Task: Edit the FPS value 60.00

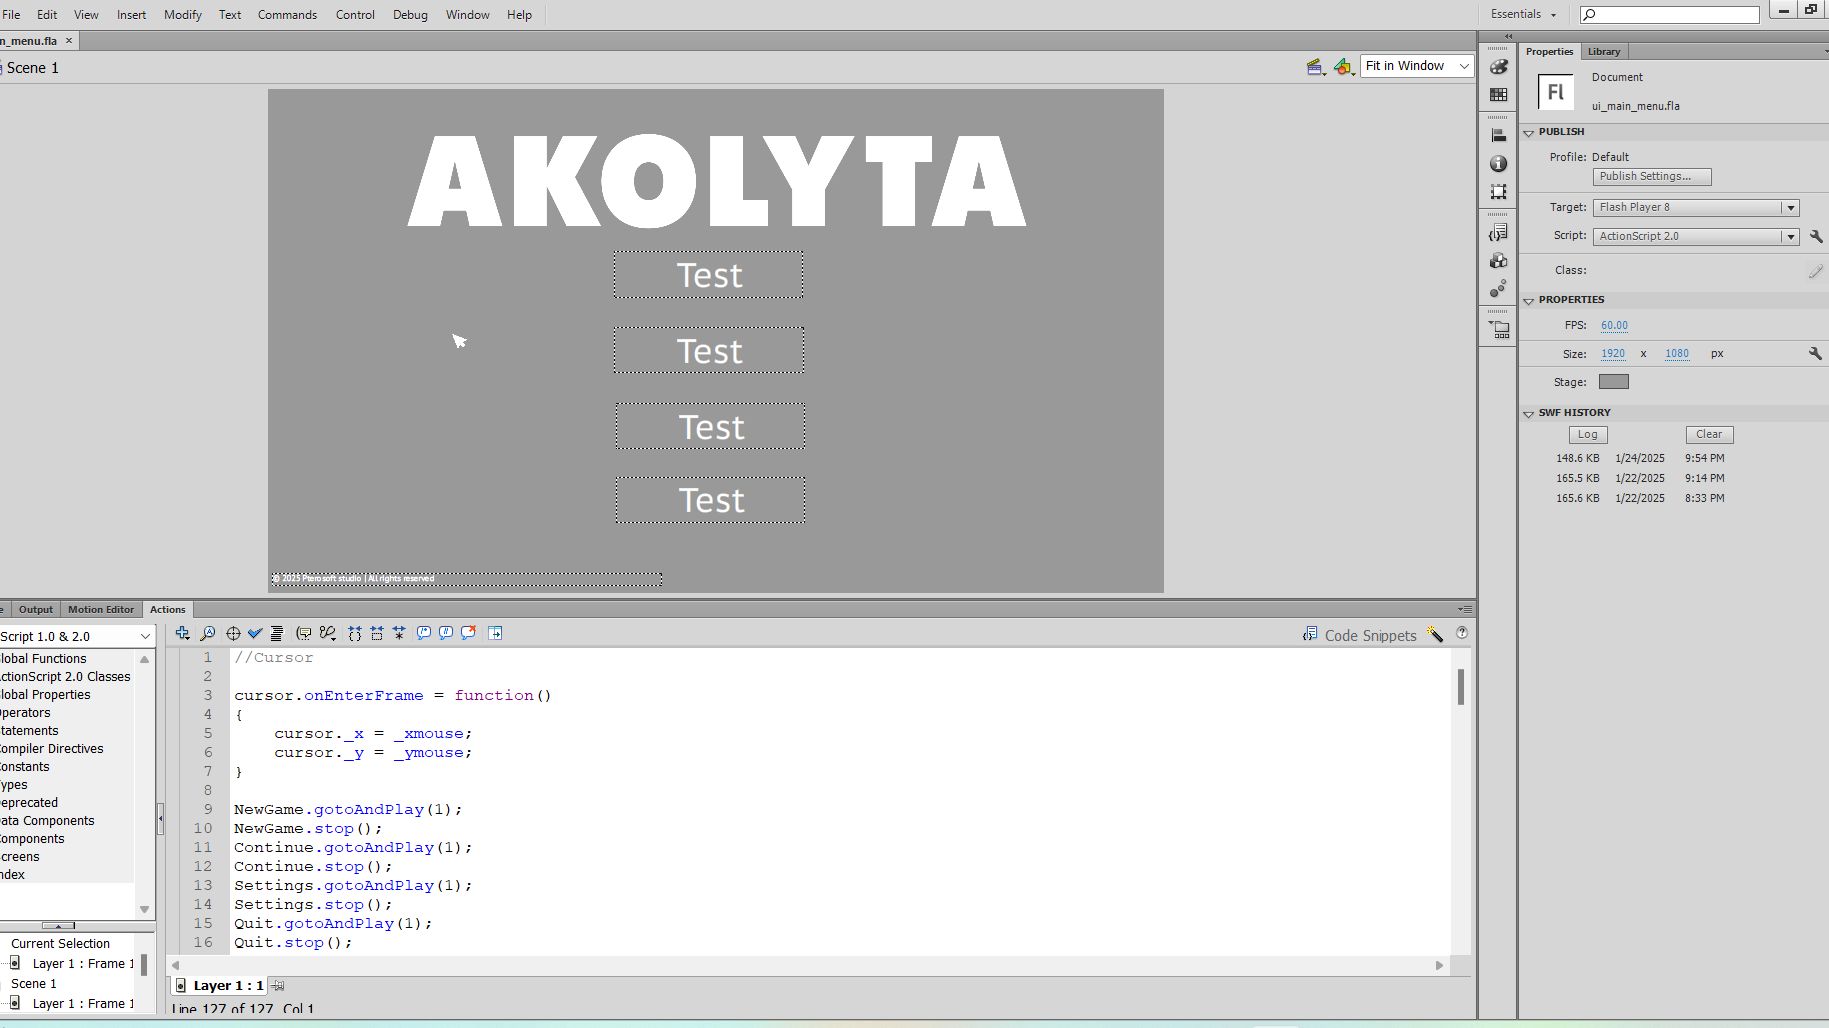Action: tap(1614, 325)
